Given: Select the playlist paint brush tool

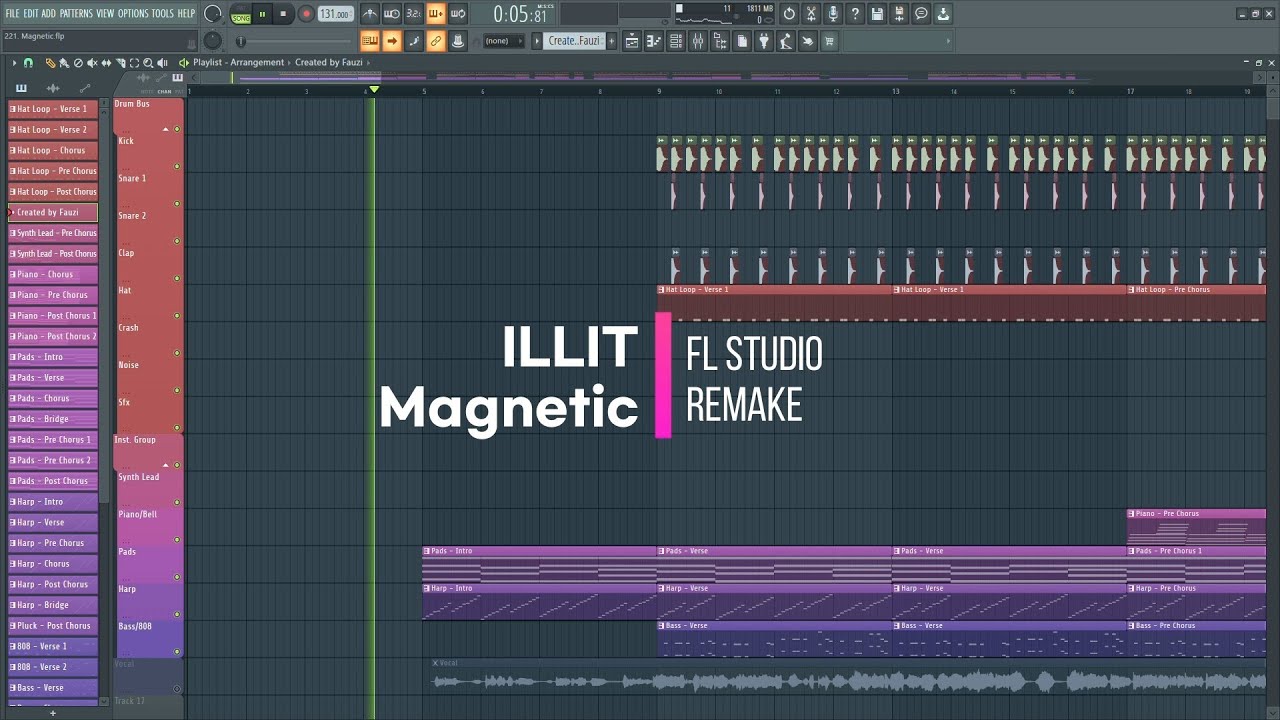Looking at the screenshot, I should tap(64, 63).
